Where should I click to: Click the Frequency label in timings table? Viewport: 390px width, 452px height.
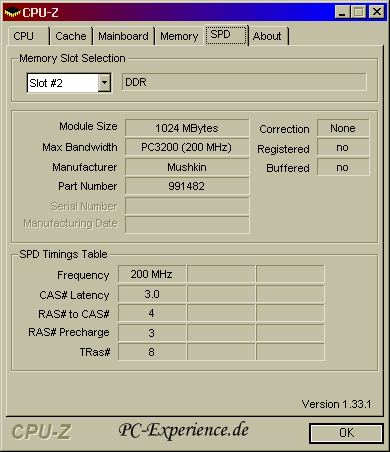(83, 275)
